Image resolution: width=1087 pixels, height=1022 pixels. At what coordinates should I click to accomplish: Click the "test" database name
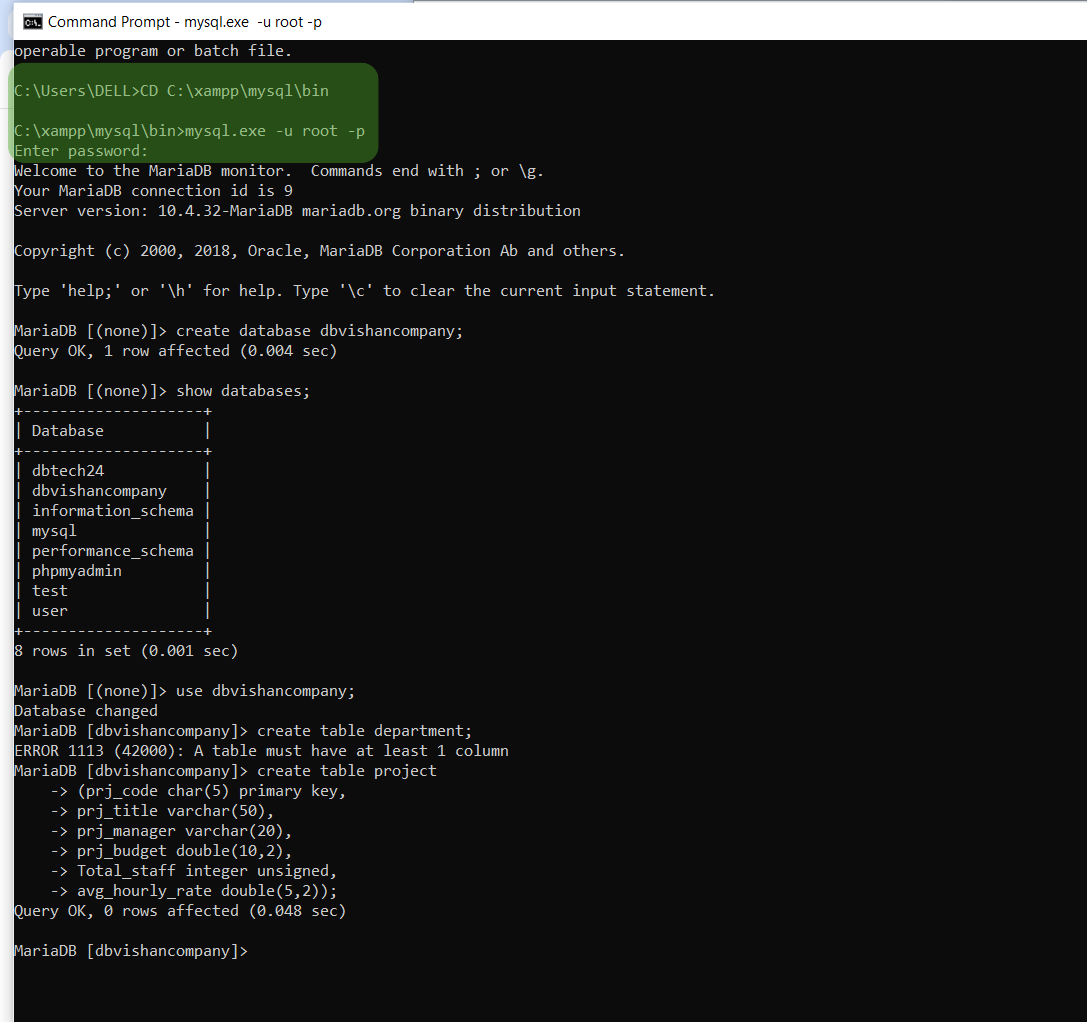(49, 590)
